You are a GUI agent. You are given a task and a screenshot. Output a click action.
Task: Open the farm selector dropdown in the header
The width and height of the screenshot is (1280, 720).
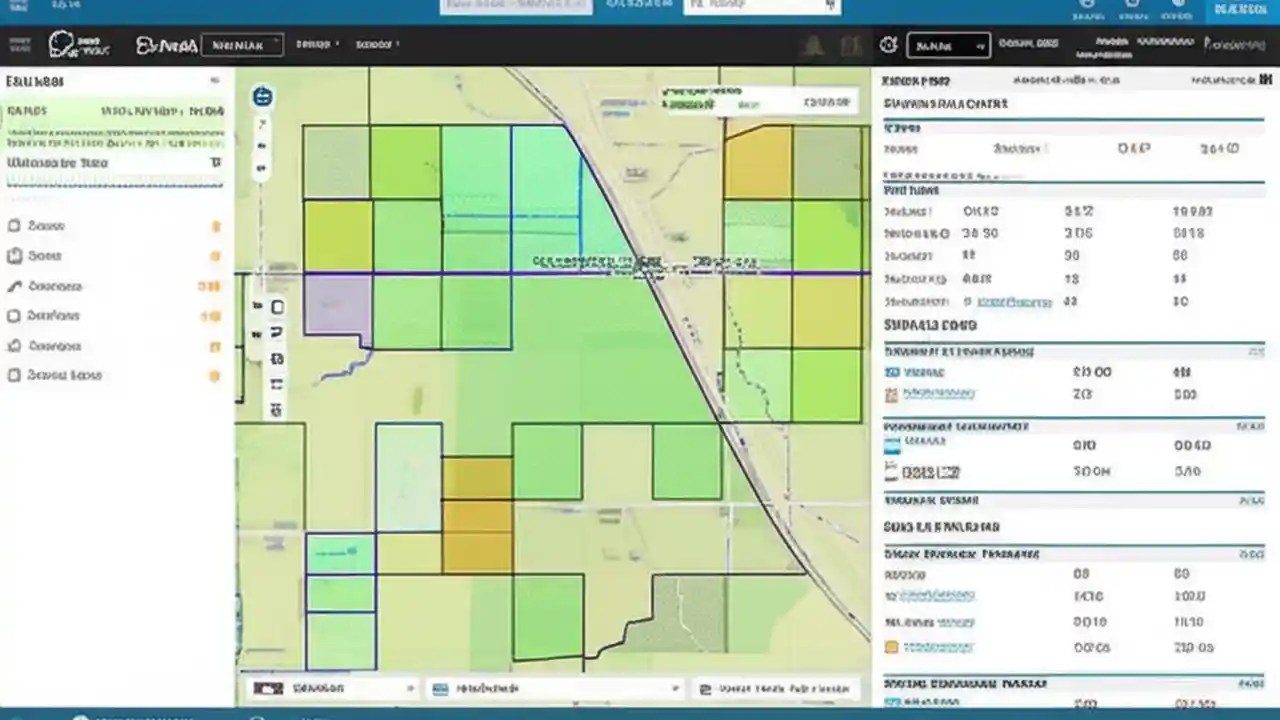pyautogui.click(x=243, y=44)
